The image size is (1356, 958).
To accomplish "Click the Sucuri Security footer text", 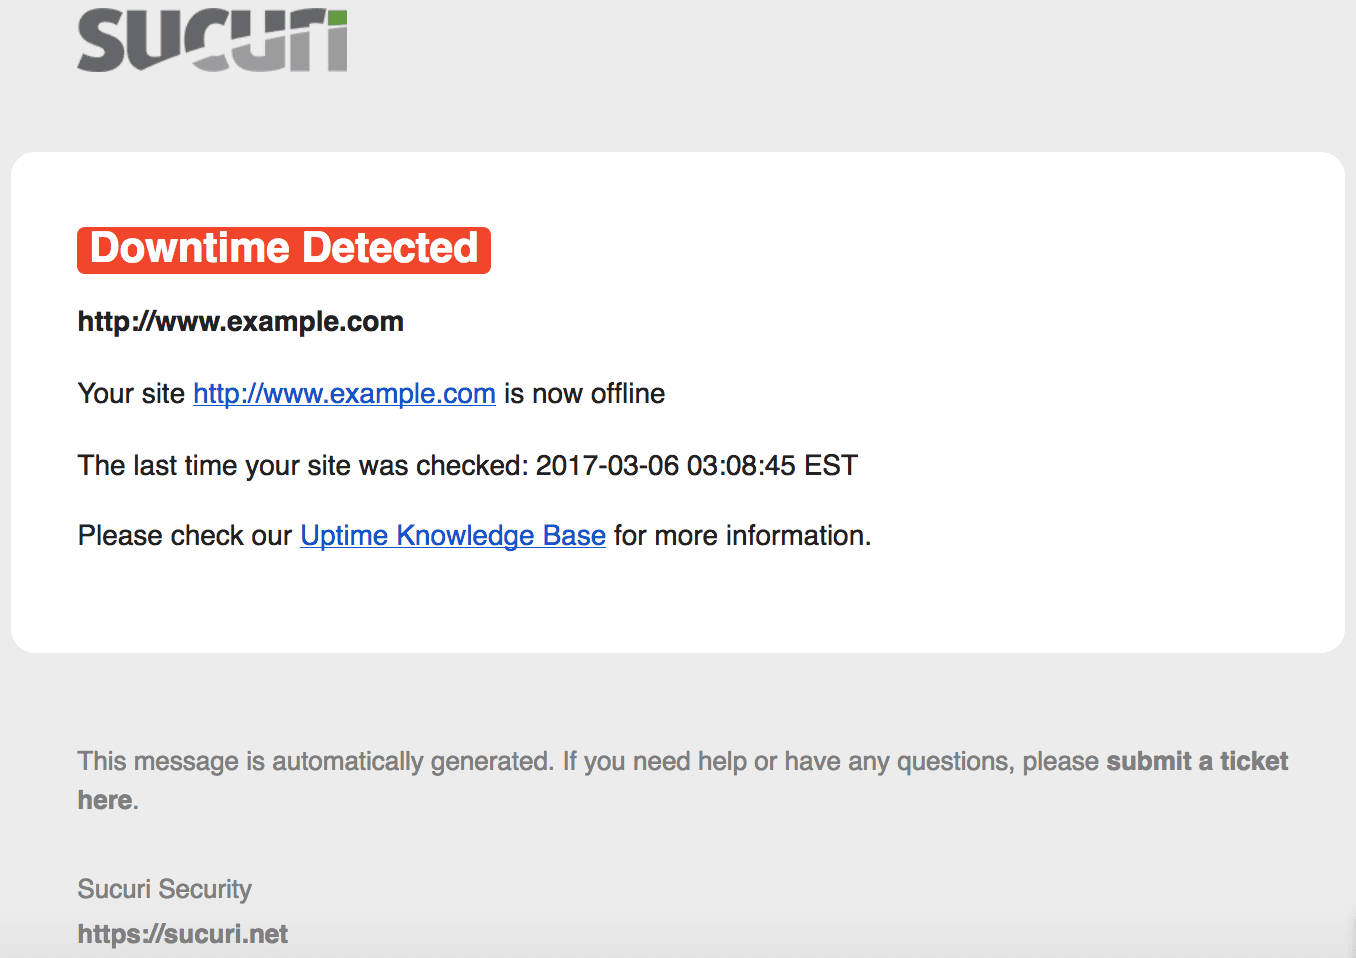I will click(165, 889).
